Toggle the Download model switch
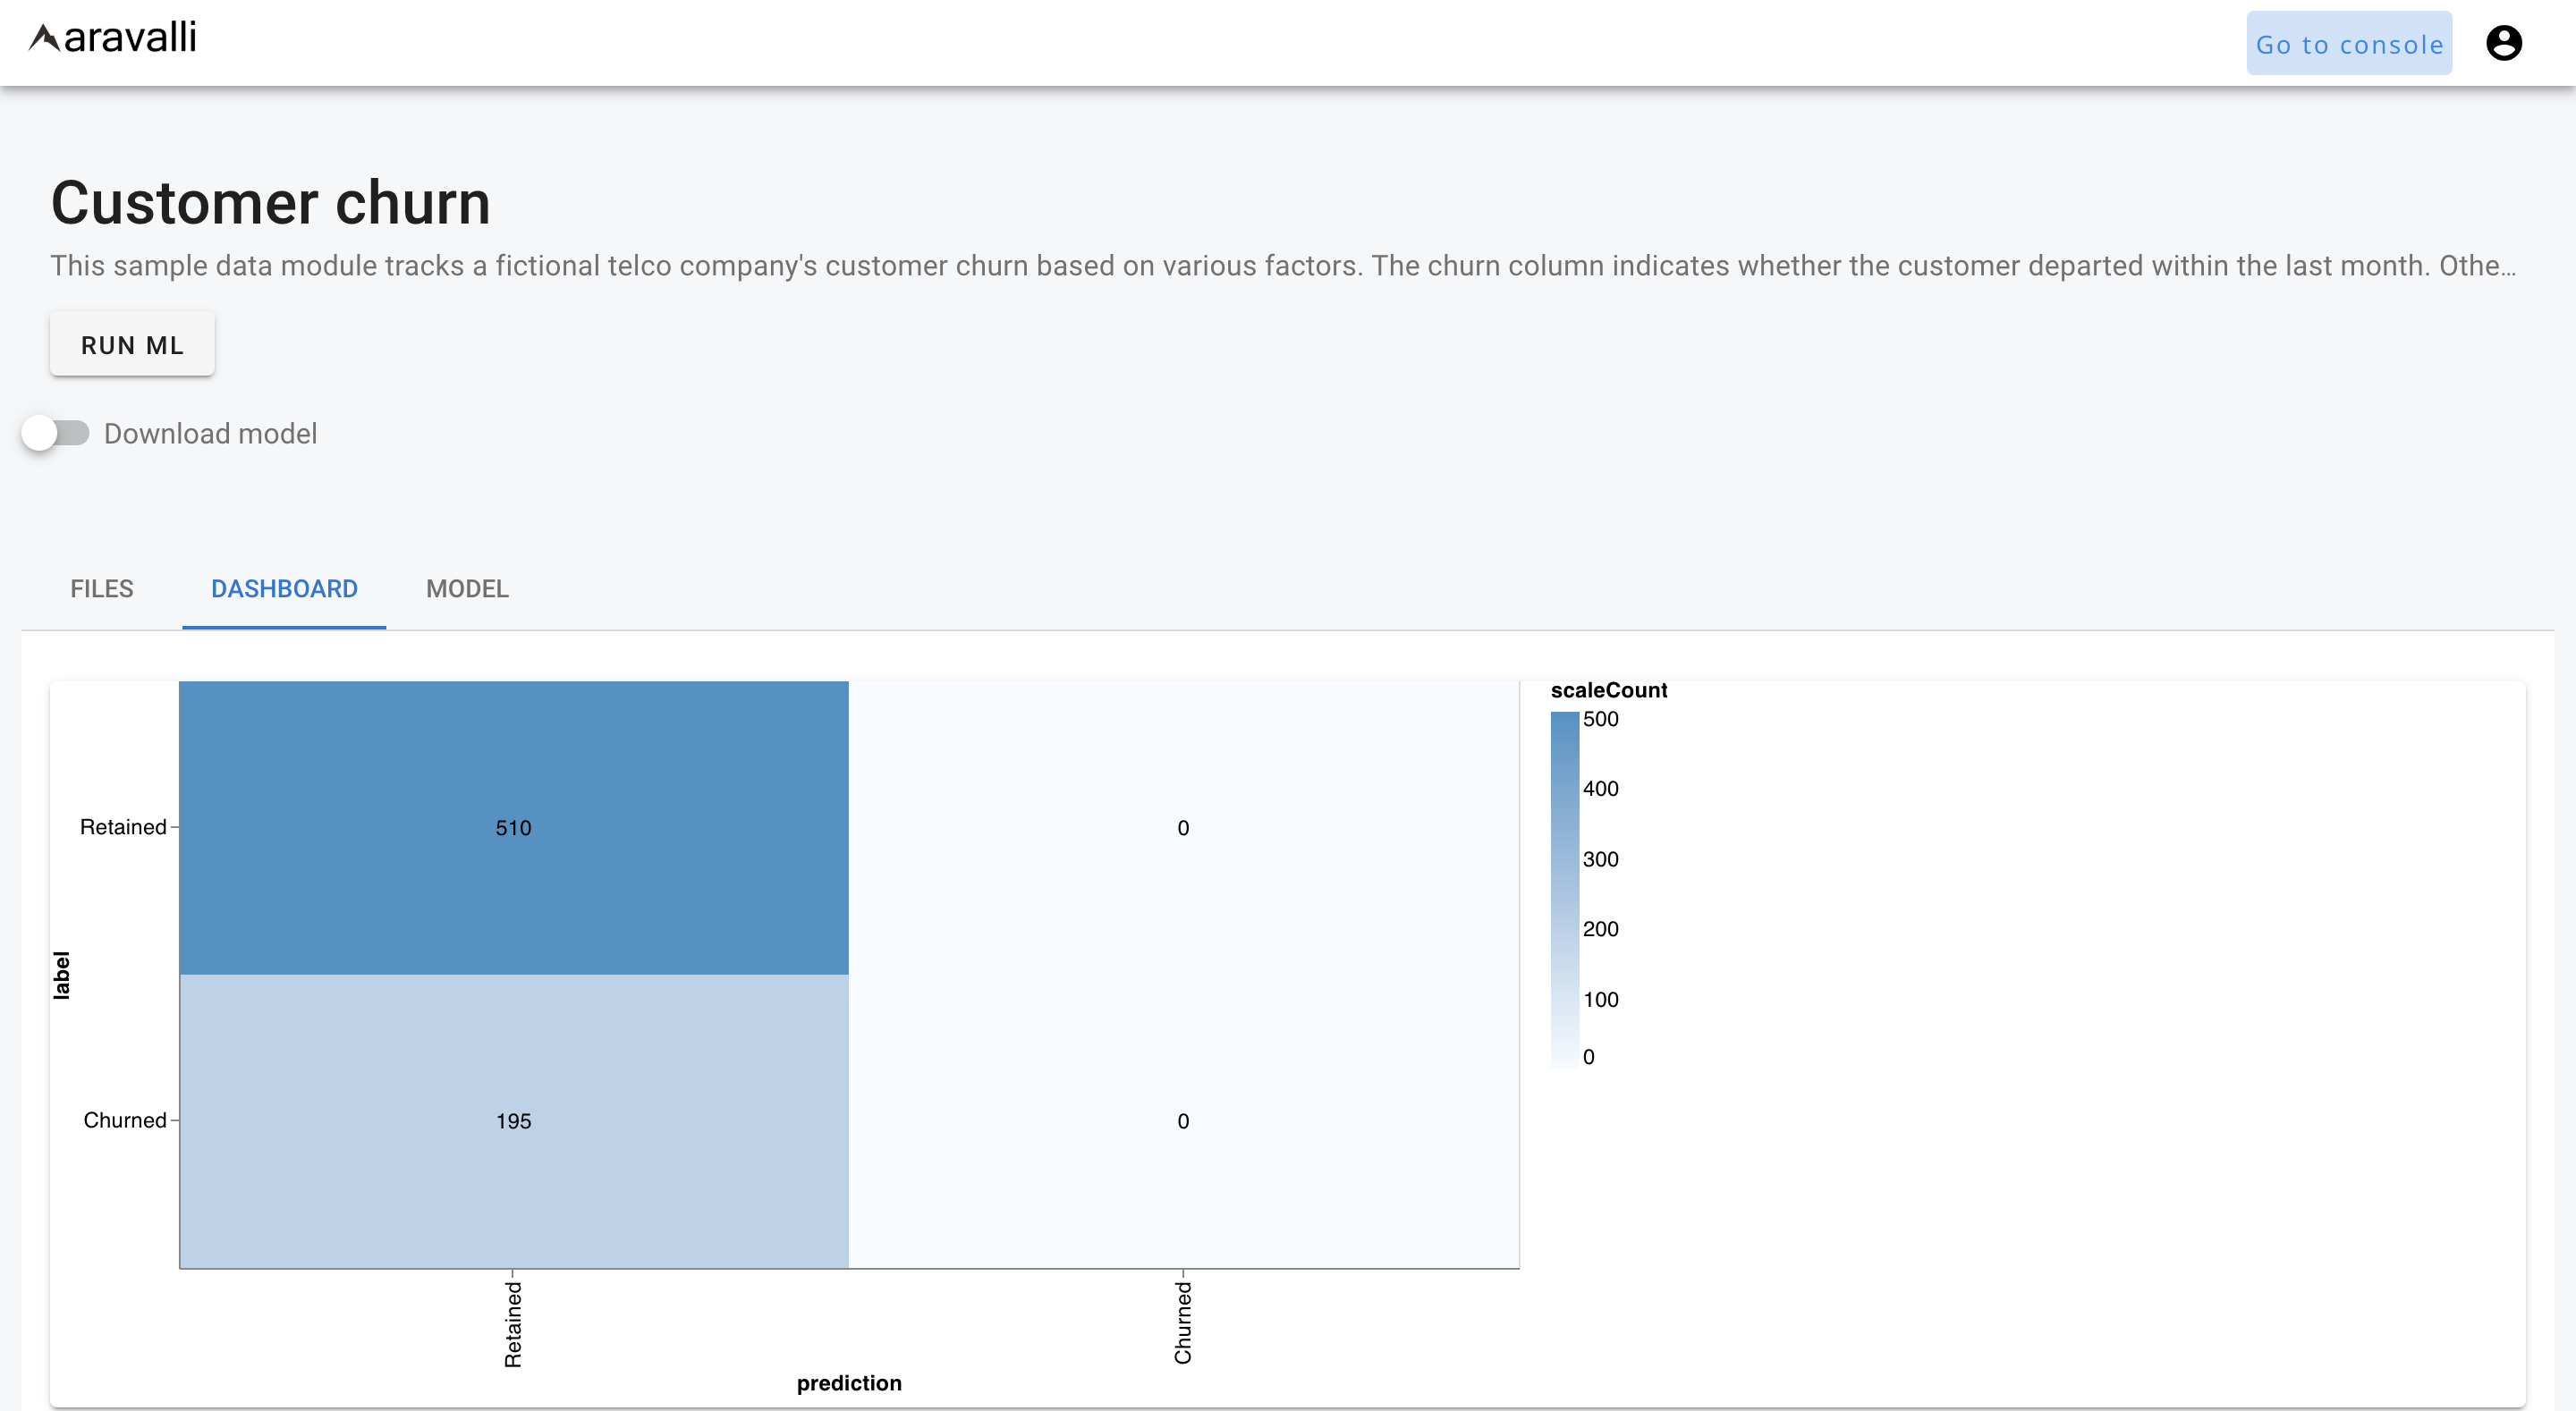 pyautogui.click(x=56, y=433)
